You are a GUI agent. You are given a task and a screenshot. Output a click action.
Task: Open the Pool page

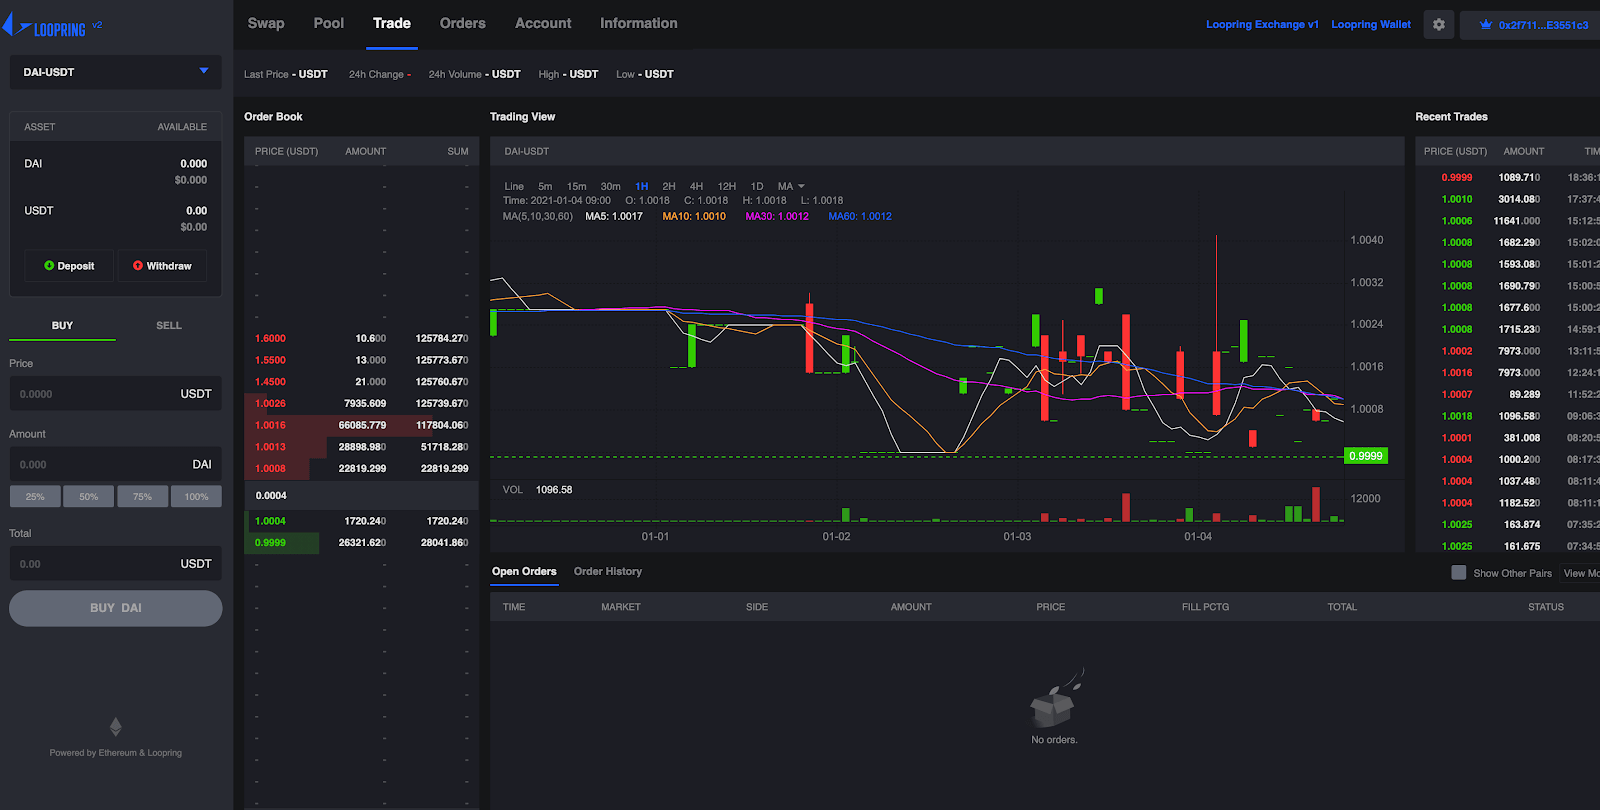[329, 23]
